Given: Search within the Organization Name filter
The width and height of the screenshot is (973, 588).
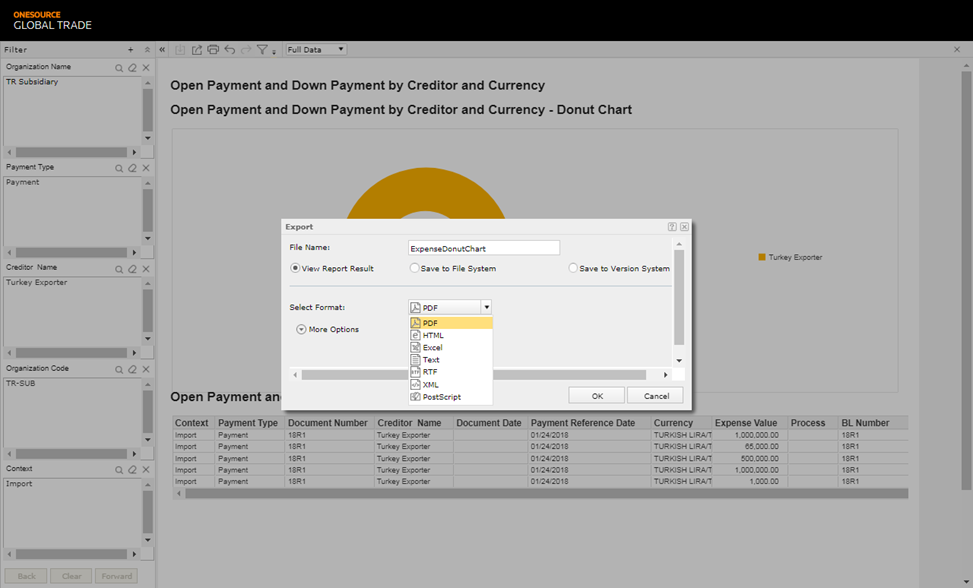Looking at the screenshot, I should tap(119, 68).
